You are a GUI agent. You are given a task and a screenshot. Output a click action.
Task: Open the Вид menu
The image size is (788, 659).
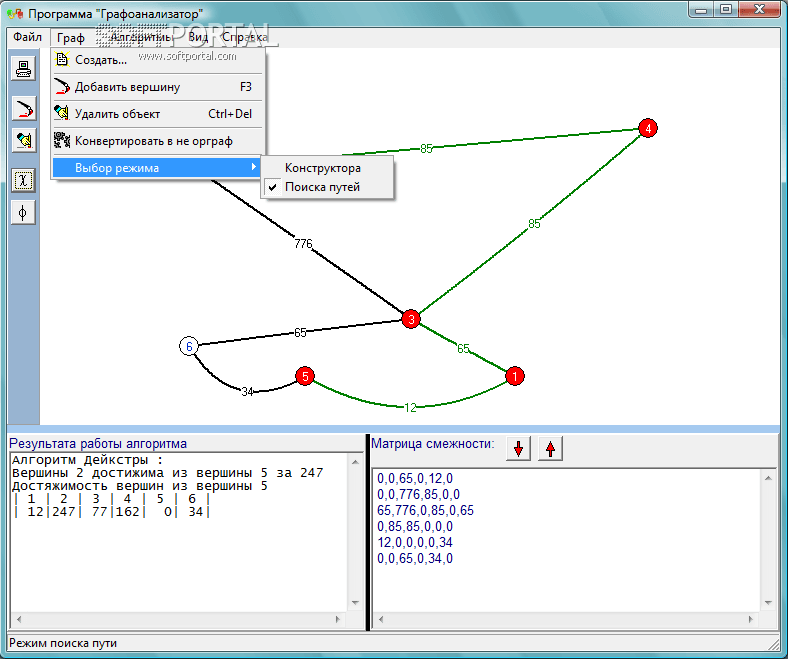[x=198, y=37]
